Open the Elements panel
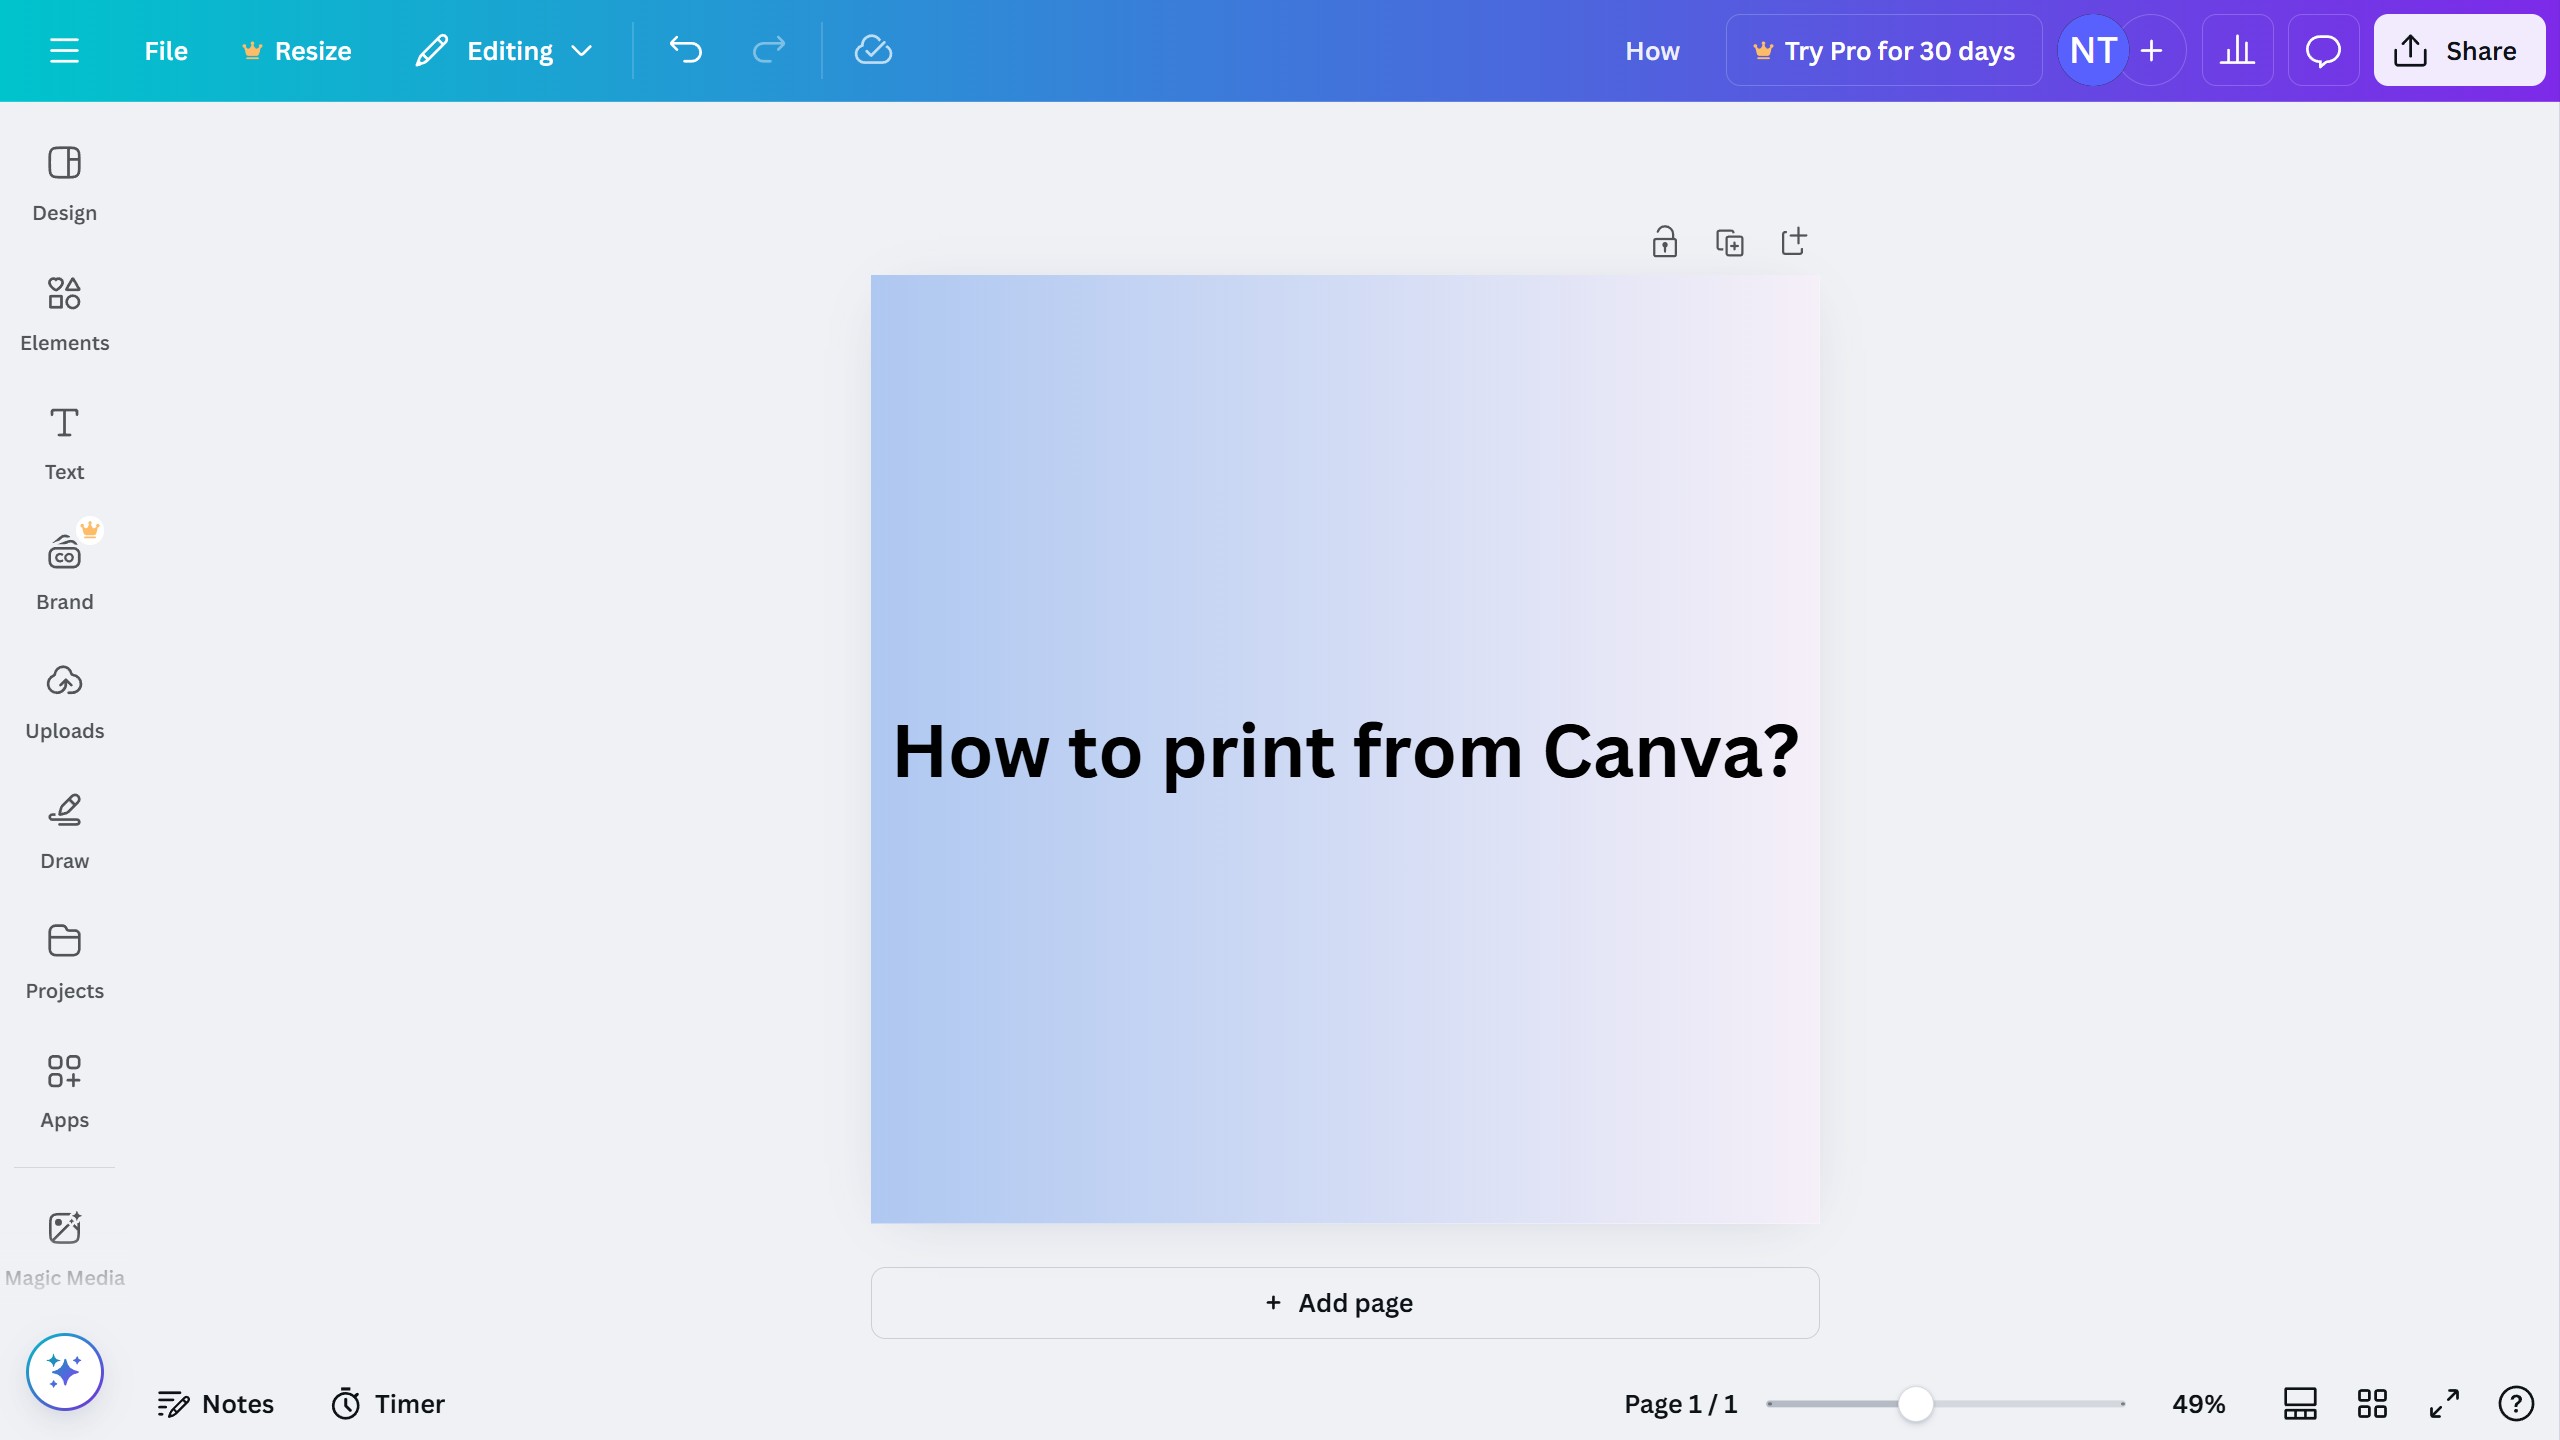The image size is (2560, 1440). [x=65, y=312]
